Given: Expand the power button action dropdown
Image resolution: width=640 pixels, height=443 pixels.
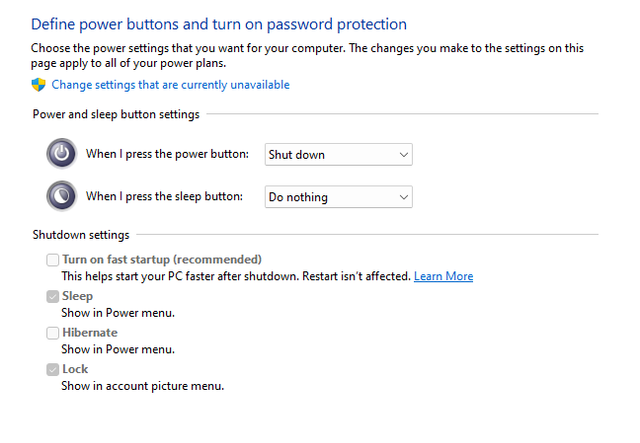Looking at the screenshot, I should [338, 154].
